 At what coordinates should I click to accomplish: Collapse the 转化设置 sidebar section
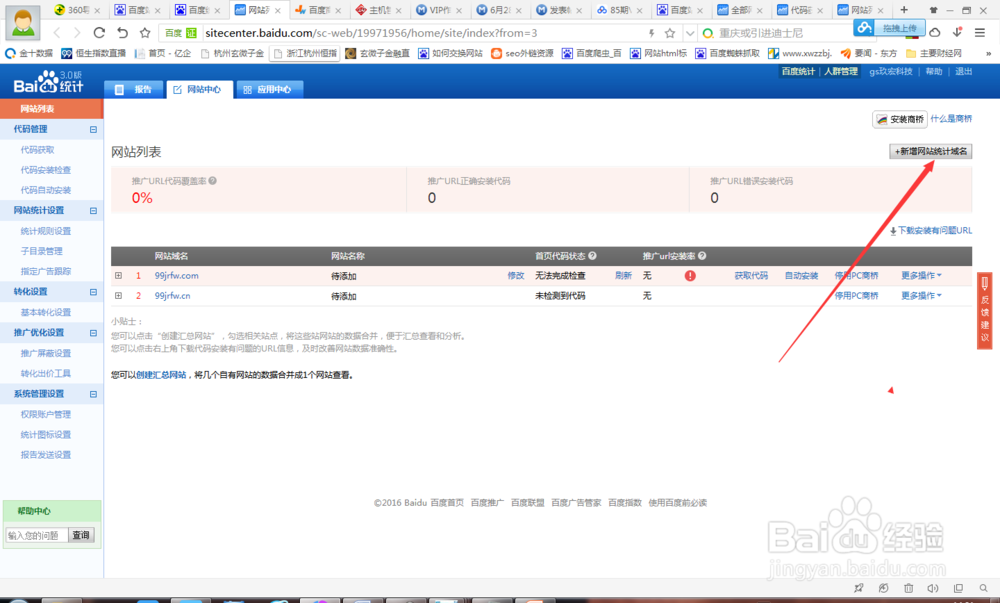pos(93,292)
